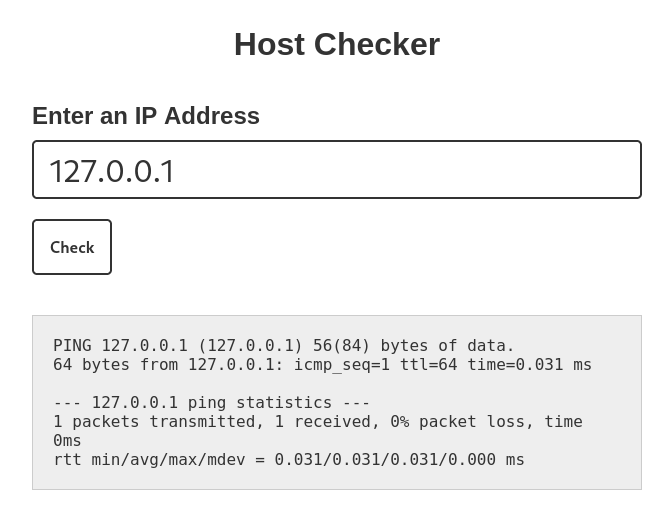
Task: Click the packets transmitted summary line
Action: point(317,422)
